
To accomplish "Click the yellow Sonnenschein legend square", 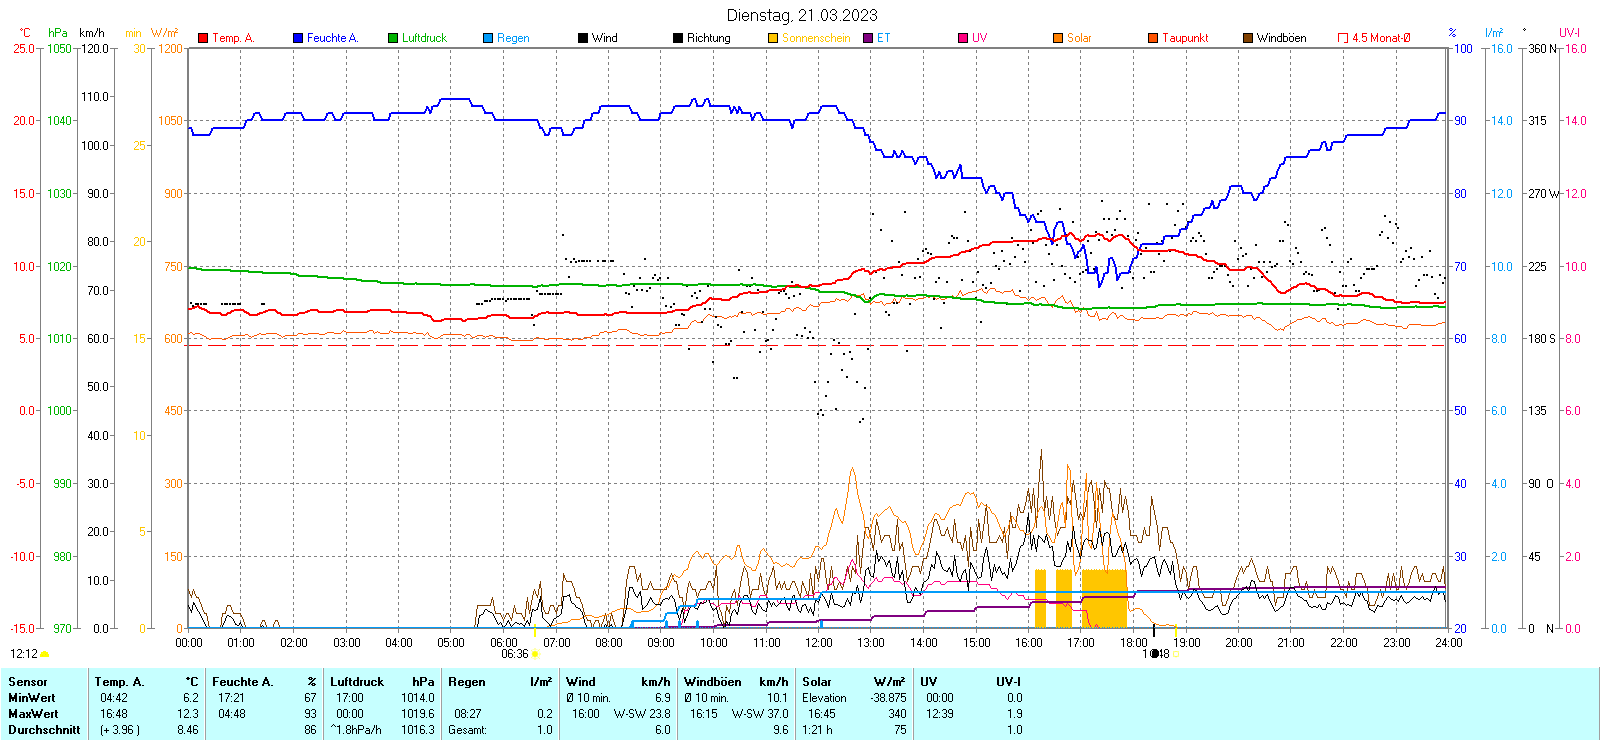I will click(x=773, y=38).
